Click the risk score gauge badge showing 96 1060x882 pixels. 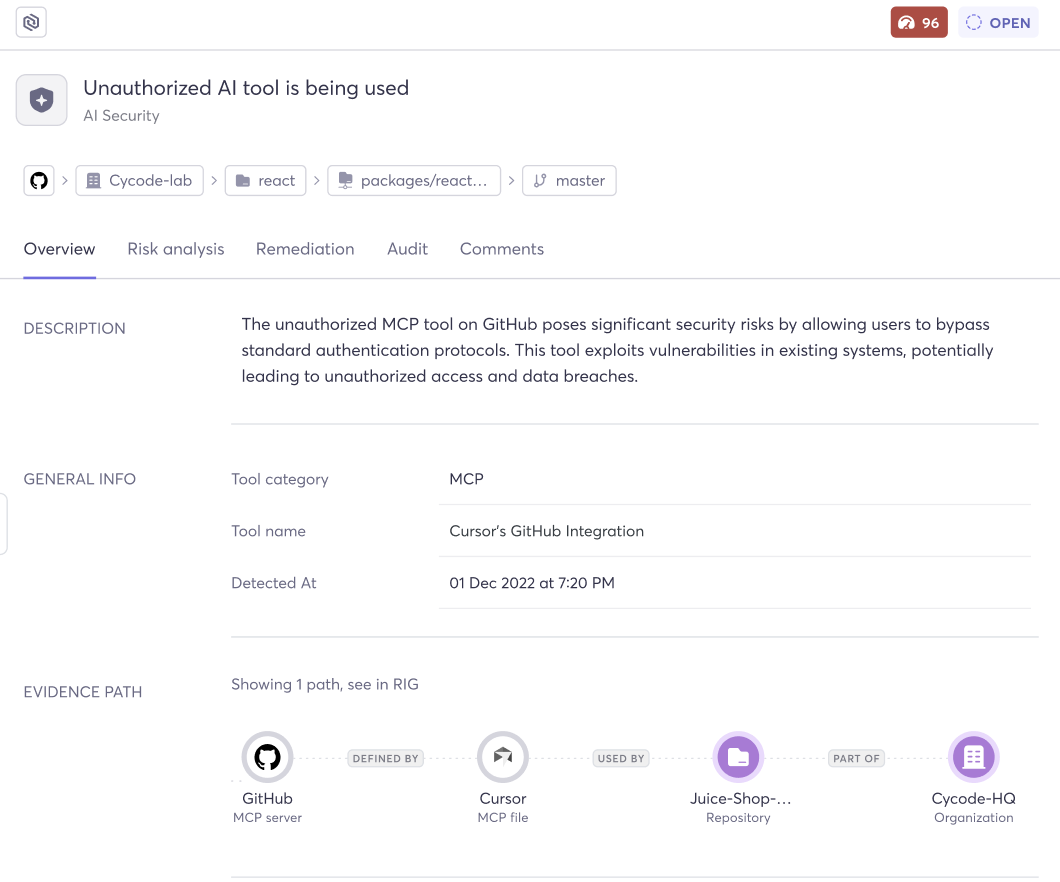click(918, 22)
